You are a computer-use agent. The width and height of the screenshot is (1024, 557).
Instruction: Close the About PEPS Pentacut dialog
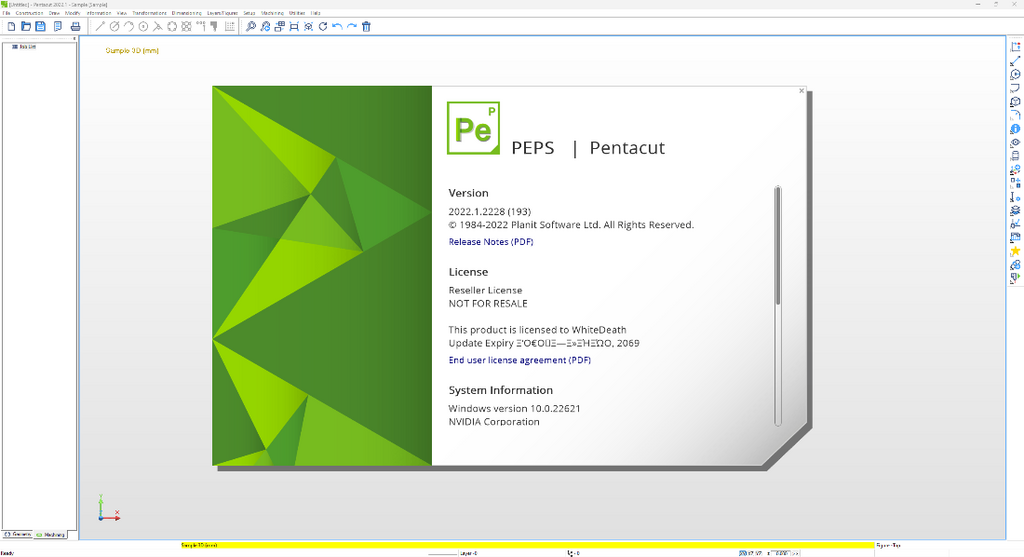(801, 91)
